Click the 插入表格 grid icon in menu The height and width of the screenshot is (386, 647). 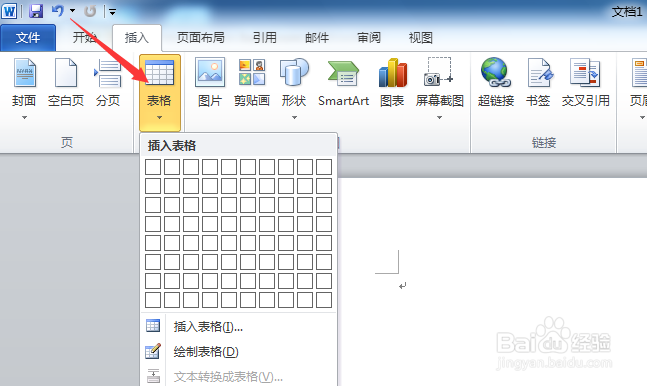[x=153, y=326]
